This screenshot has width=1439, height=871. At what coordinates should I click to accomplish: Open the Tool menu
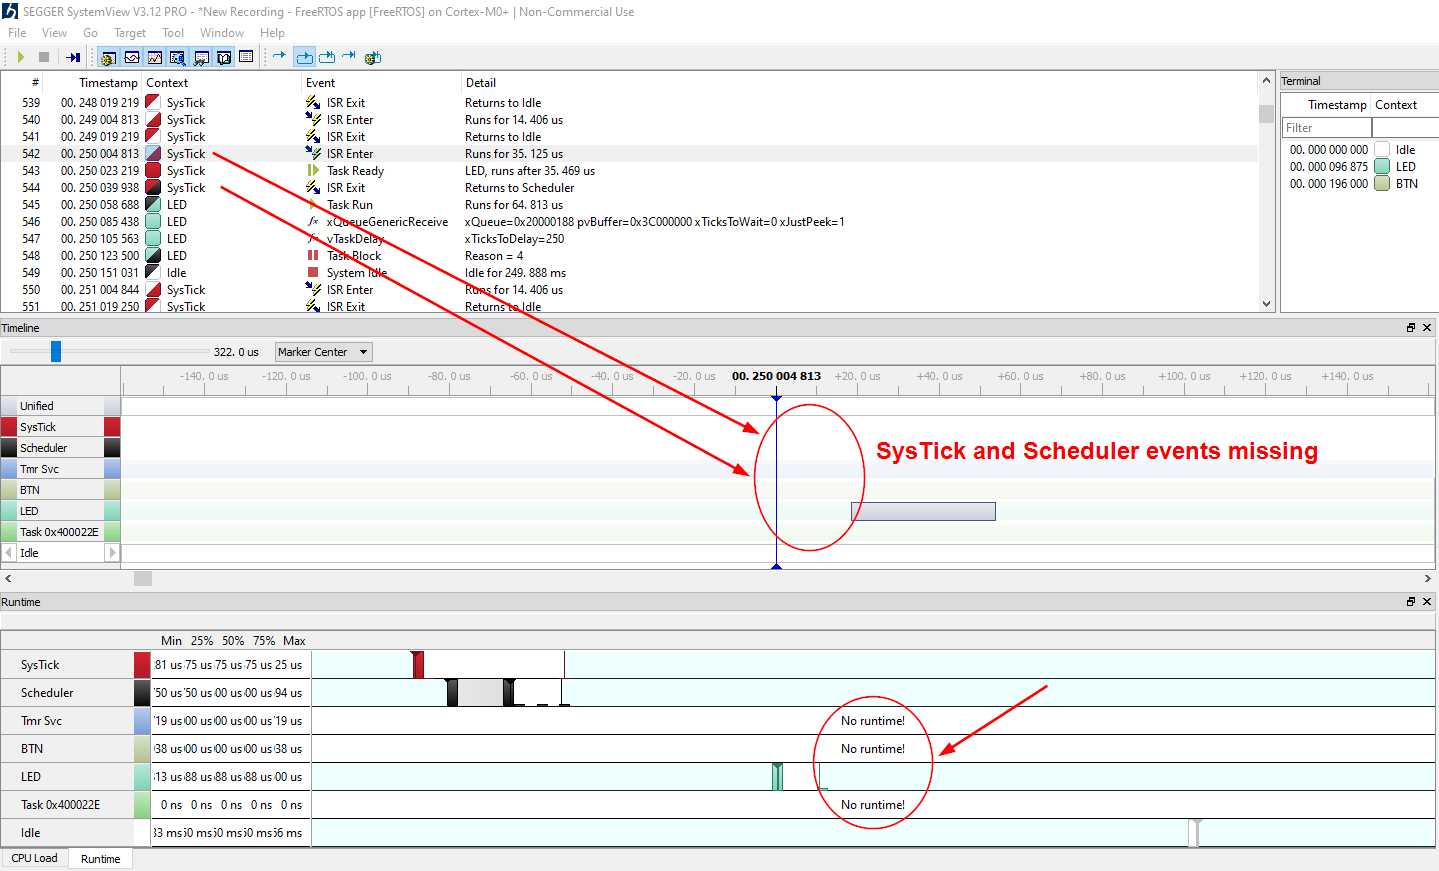coord(173,33)
